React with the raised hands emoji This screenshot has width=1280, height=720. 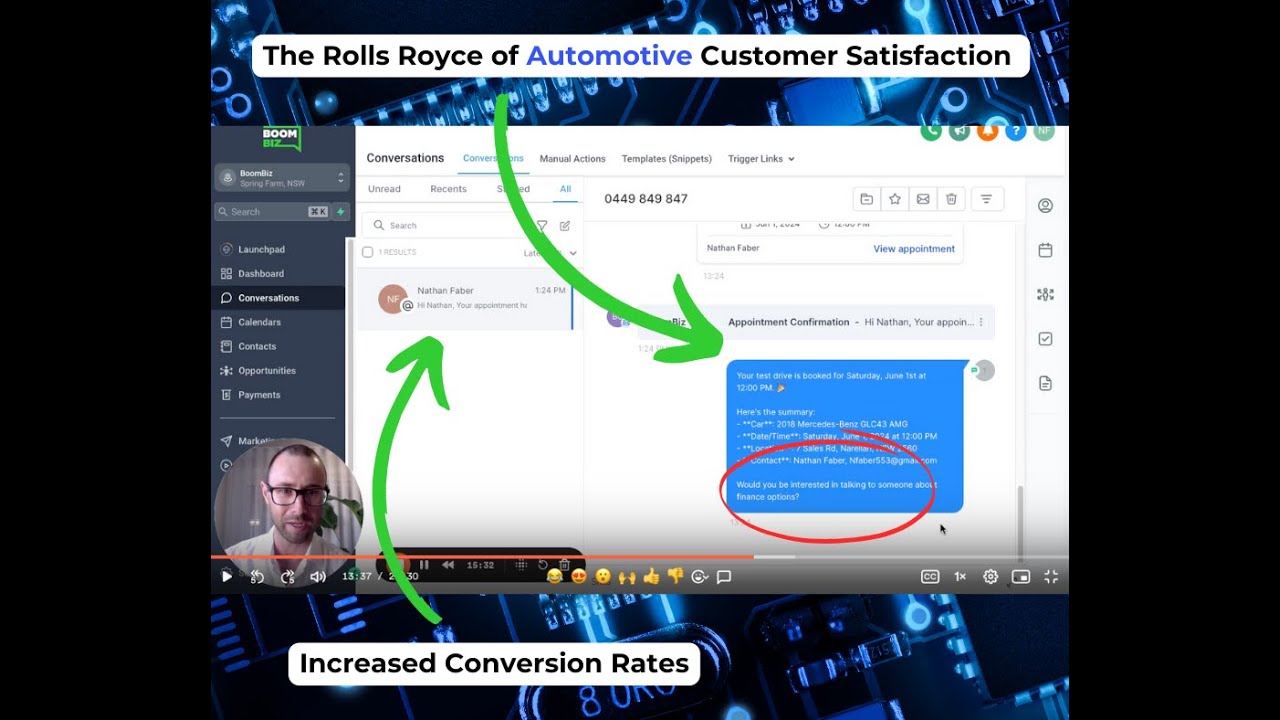627,576
